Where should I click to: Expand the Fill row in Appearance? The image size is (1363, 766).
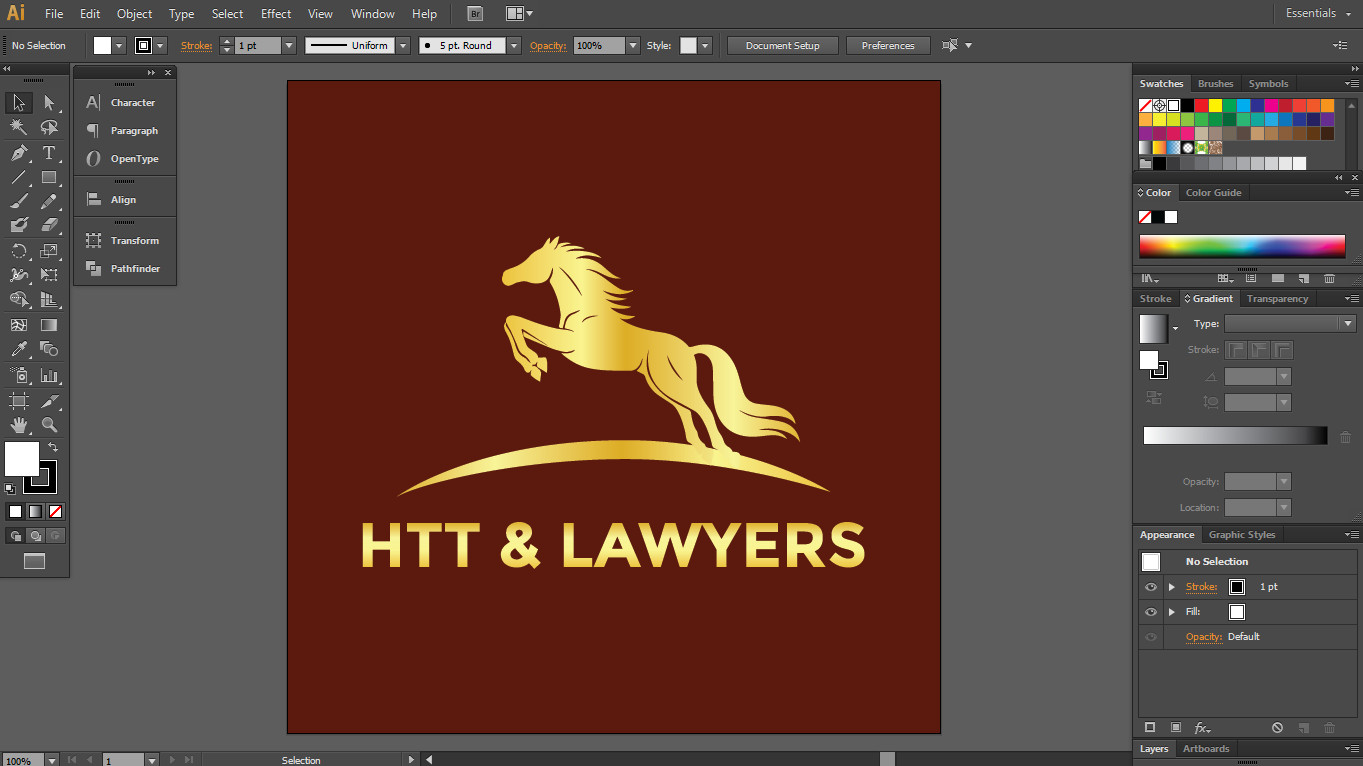pyautogui.click(x=1172, y=612)
